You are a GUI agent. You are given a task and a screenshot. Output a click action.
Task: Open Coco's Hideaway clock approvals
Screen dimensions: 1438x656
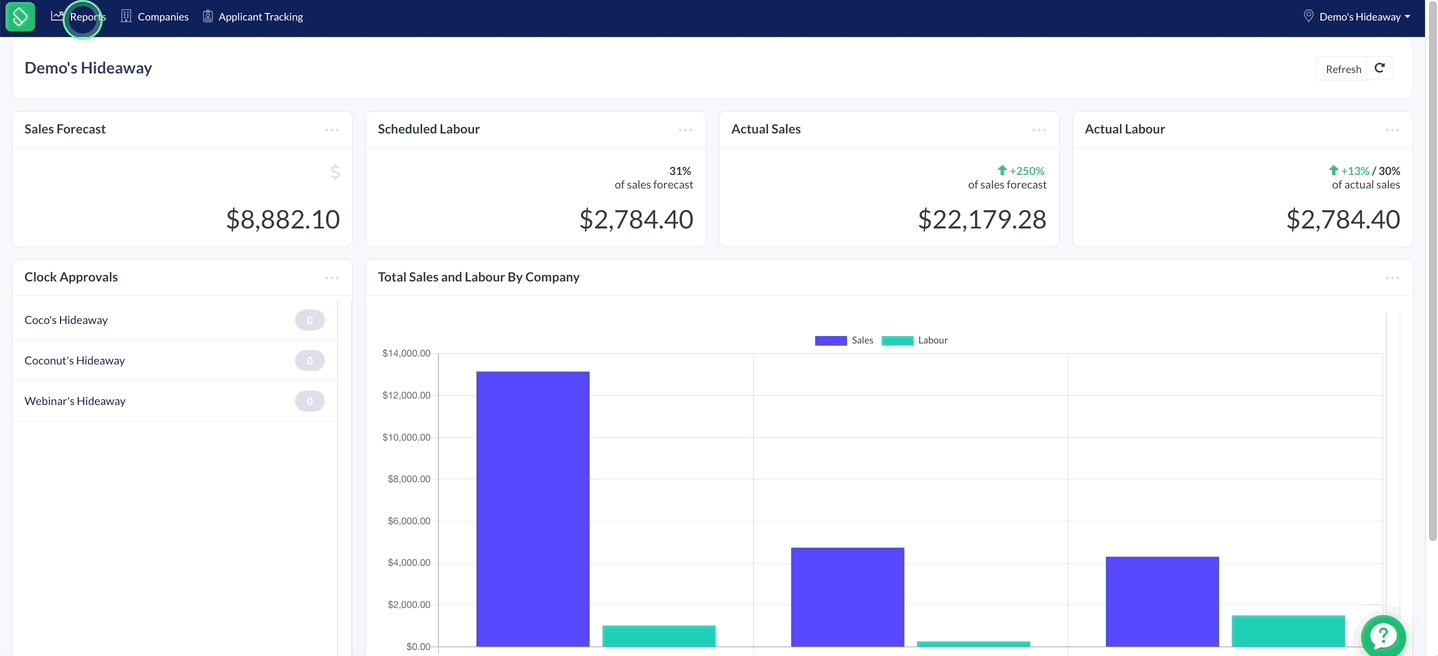174,320
